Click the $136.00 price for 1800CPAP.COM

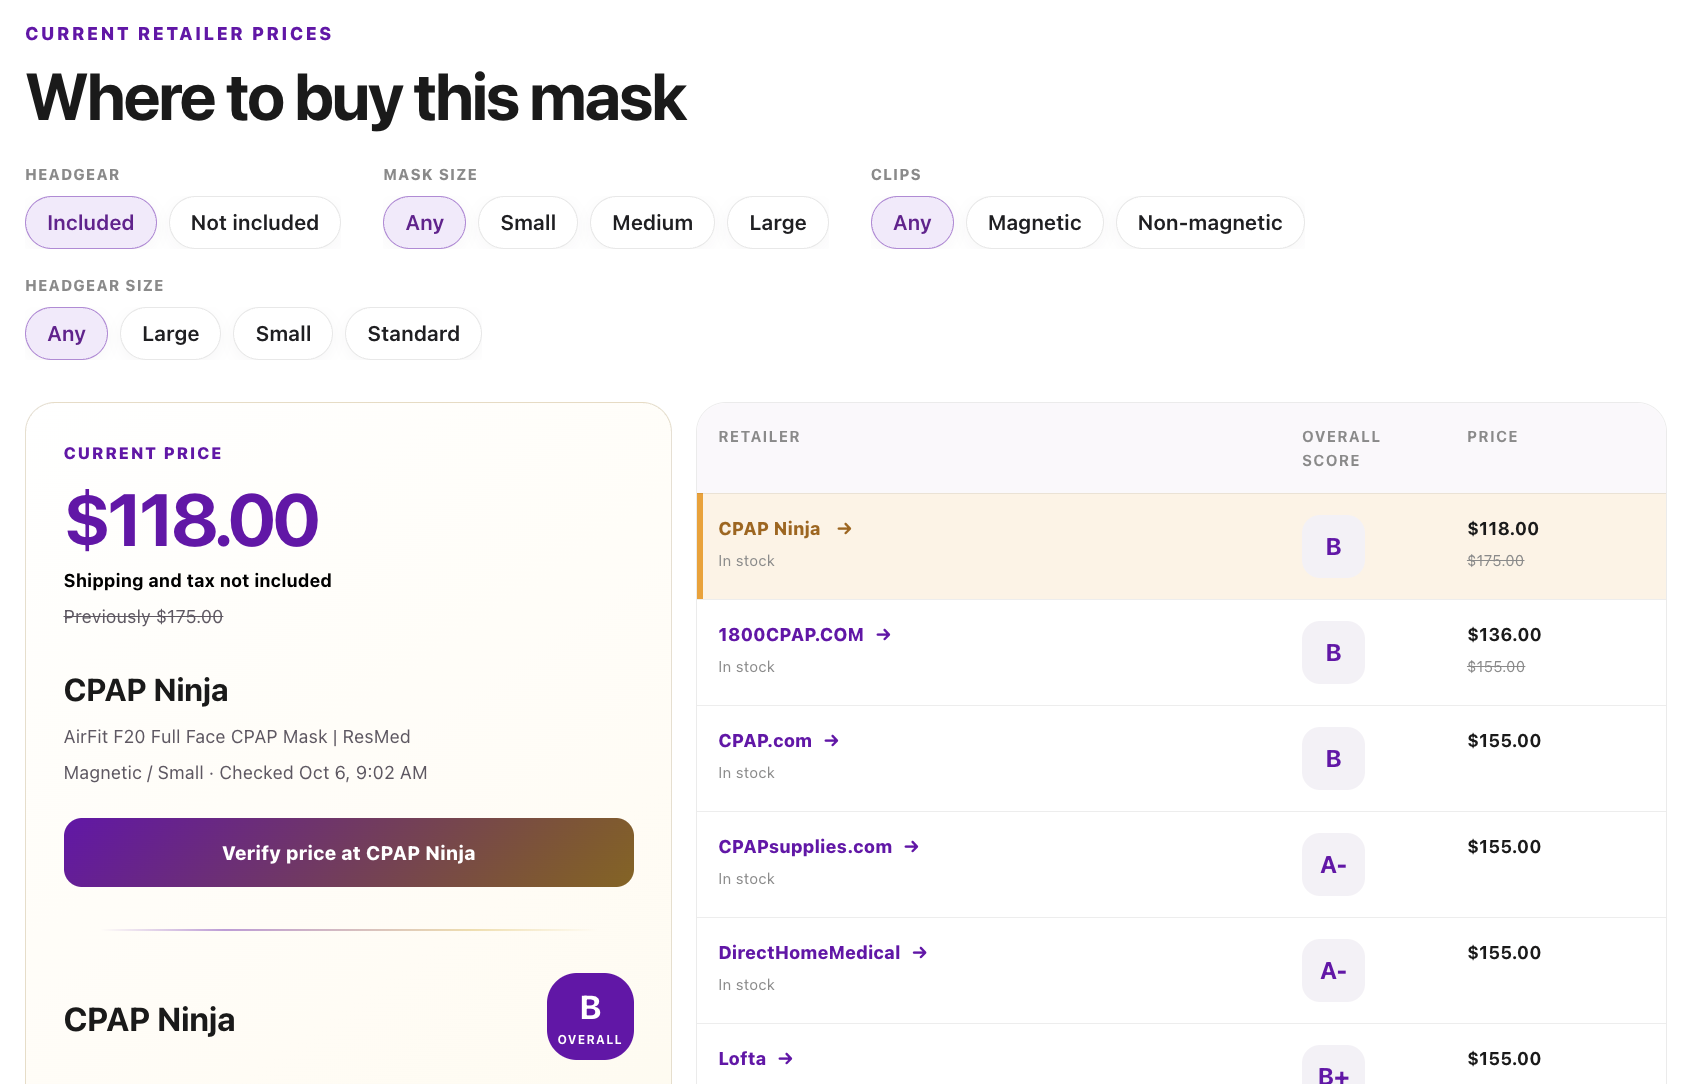(x=1504, y=634)
